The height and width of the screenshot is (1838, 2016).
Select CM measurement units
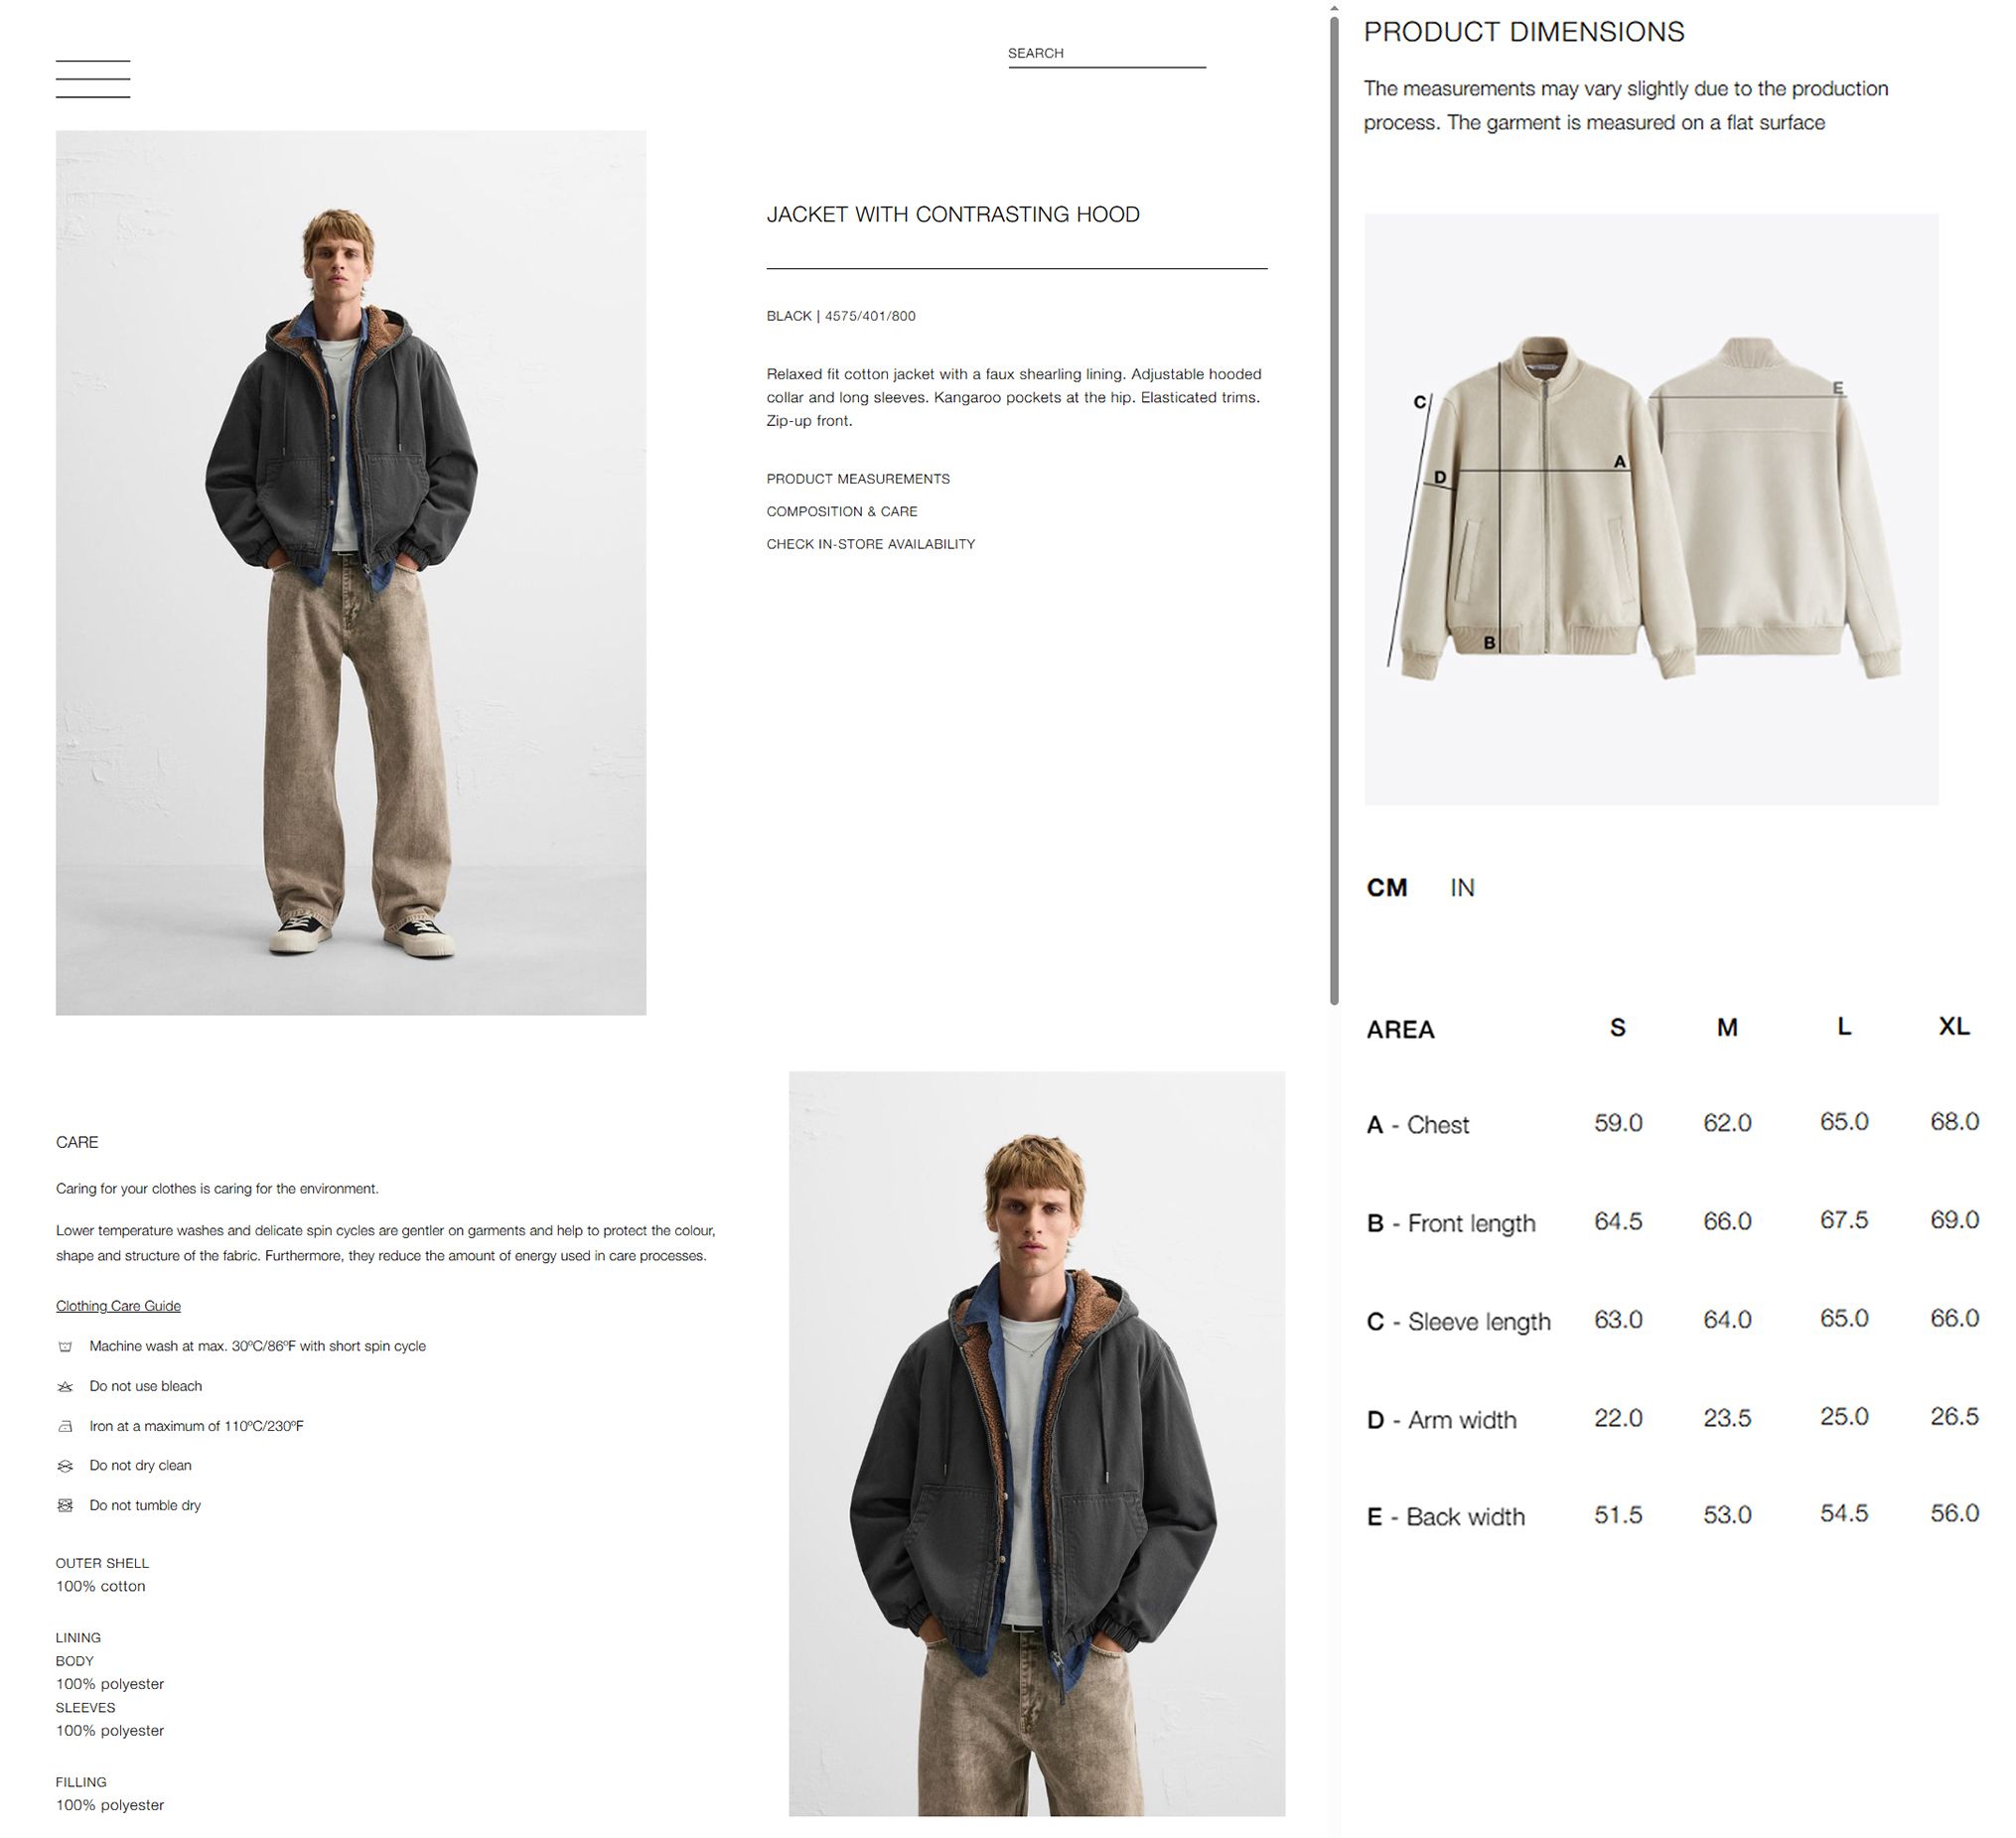pyautogui.click(x=1387, y=888)
